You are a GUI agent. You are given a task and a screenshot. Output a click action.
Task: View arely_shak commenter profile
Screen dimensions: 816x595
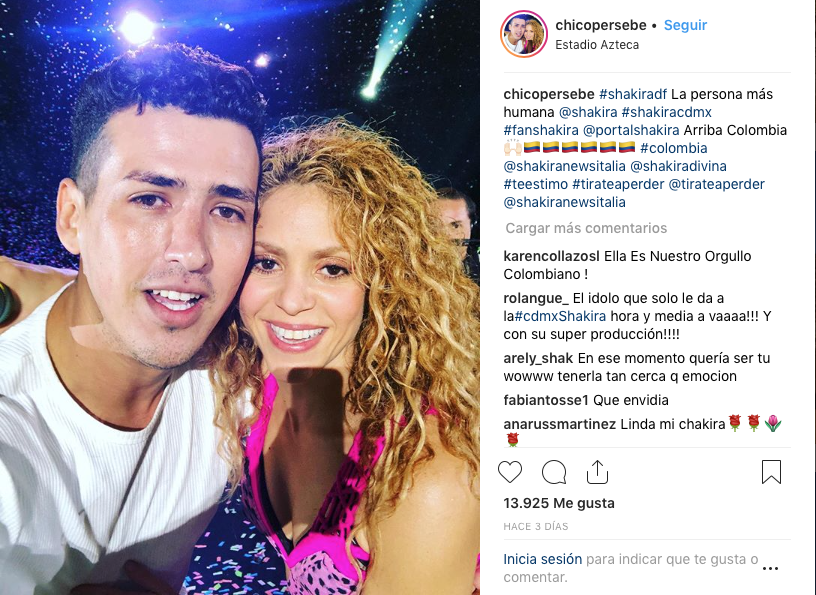point(538,358)
